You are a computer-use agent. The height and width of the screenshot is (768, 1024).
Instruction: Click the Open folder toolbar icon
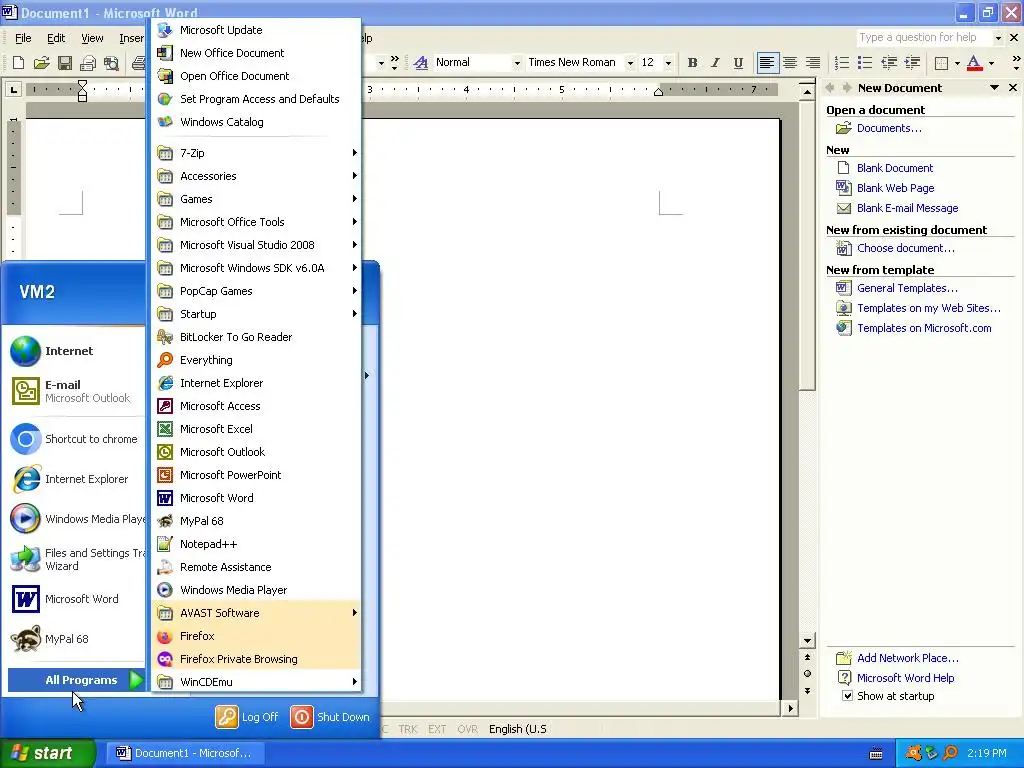pyautogui.click(x=41, y=63)
